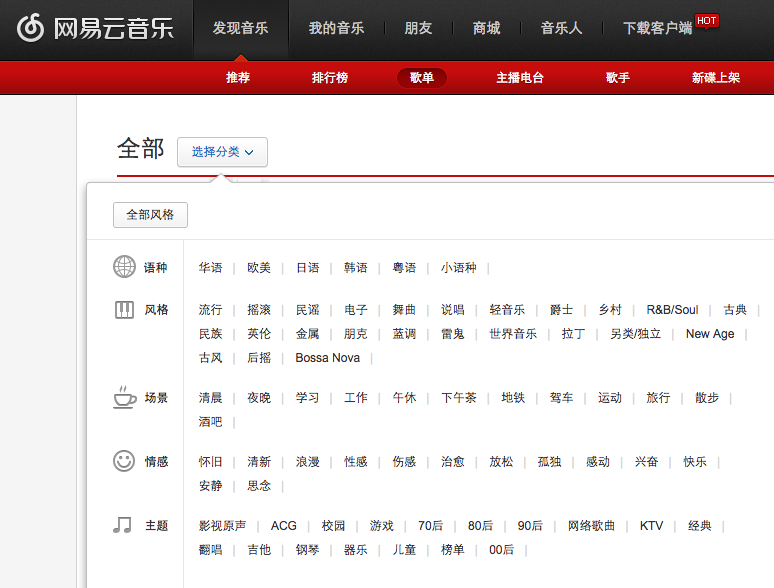Viewport: 774px width, 588px height.
Task: Open the 朋友 tab
Action: point(418,28)
